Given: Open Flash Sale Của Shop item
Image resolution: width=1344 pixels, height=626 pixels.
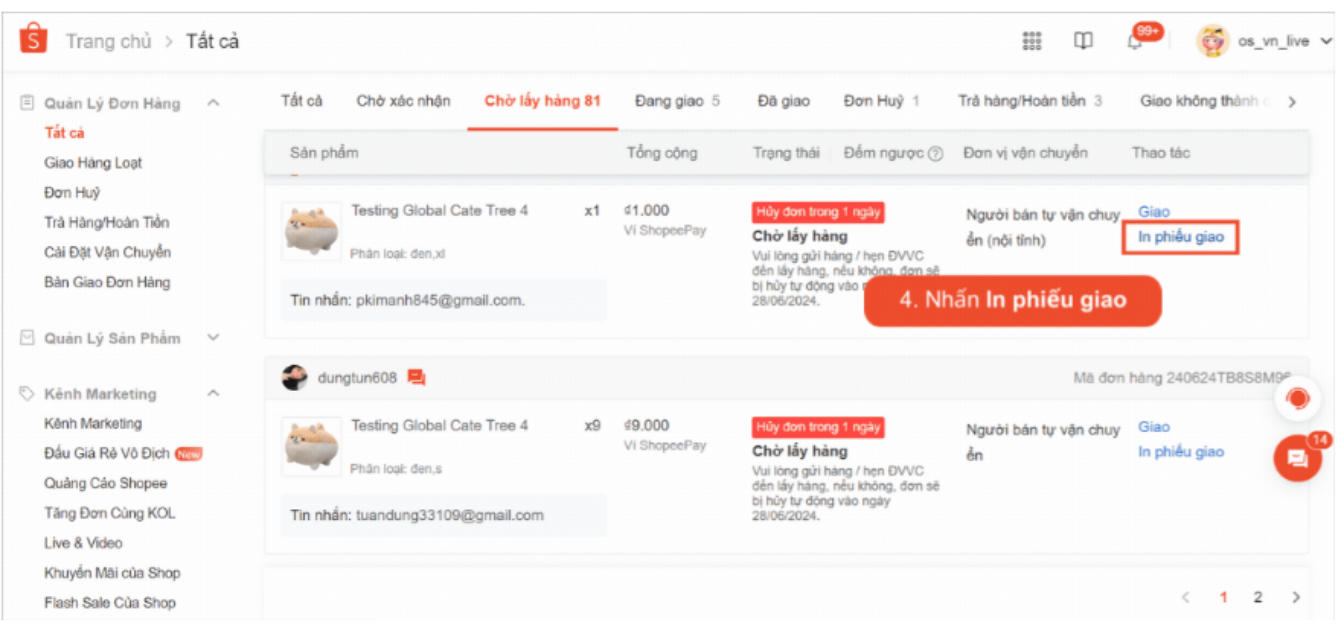Looking at the screenshot, I should (x=110, y=603).
